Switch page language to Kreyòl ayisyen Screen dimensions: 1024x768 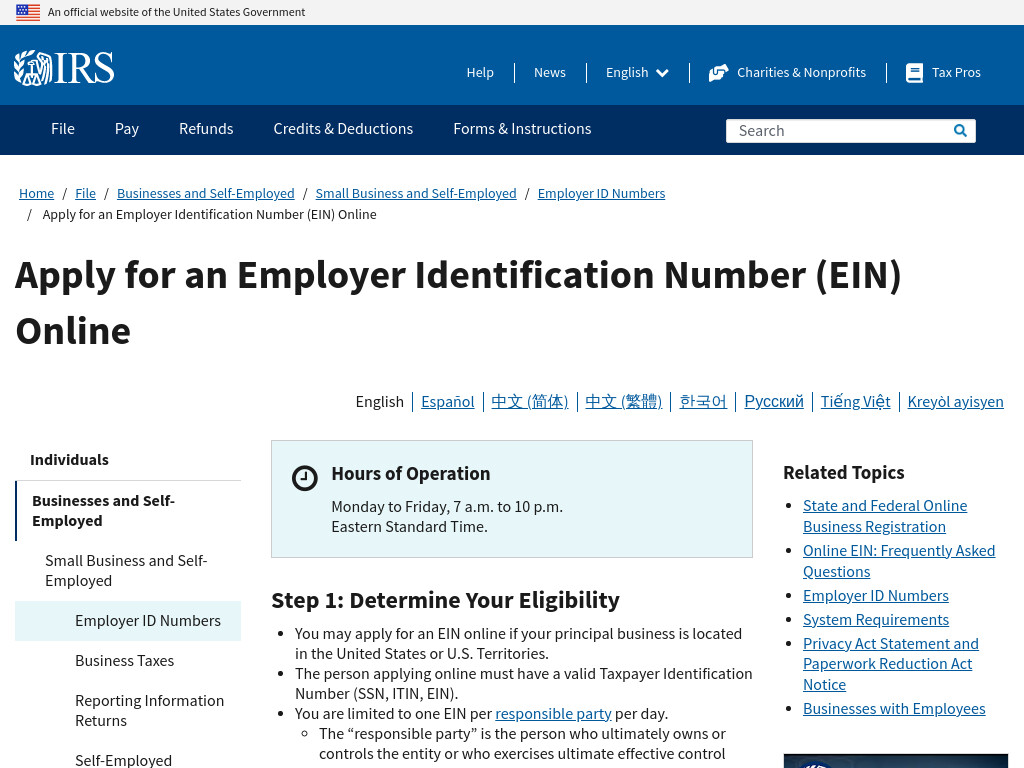tap(955, 402)
